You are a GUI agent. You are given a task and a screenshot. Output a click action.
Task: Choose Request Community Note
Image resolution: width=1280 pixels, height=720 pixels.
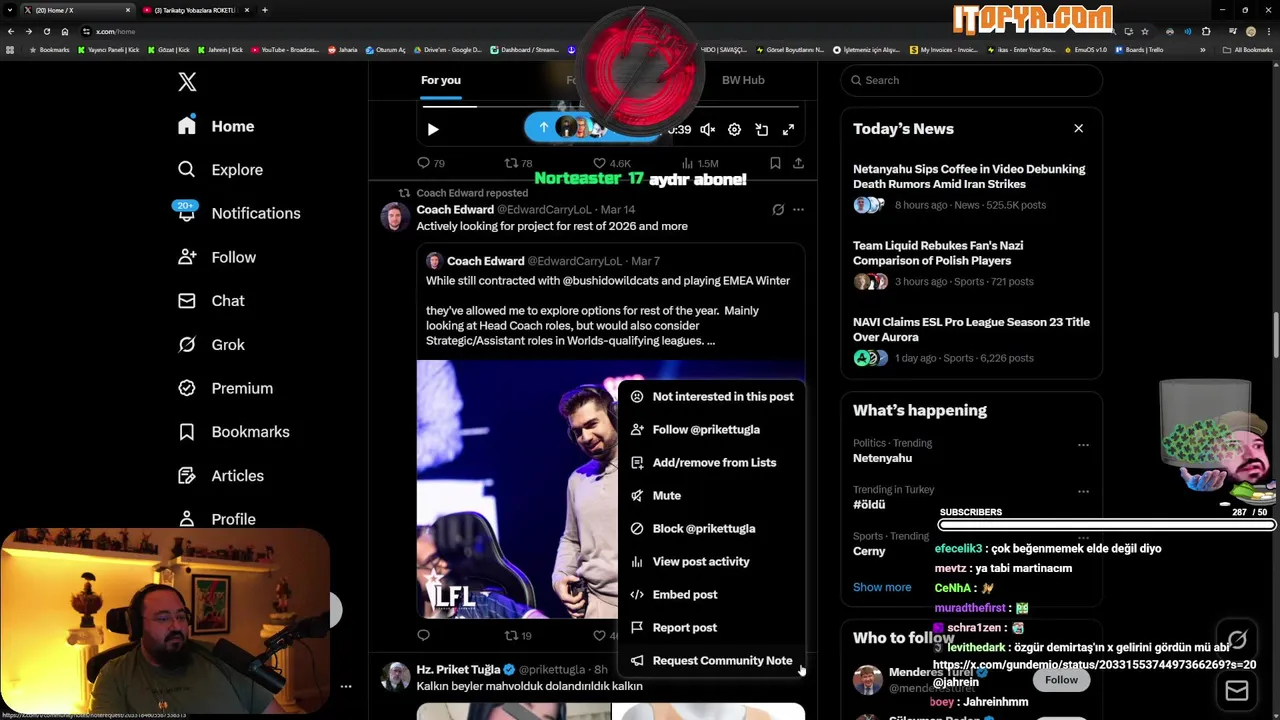[712, 661]
